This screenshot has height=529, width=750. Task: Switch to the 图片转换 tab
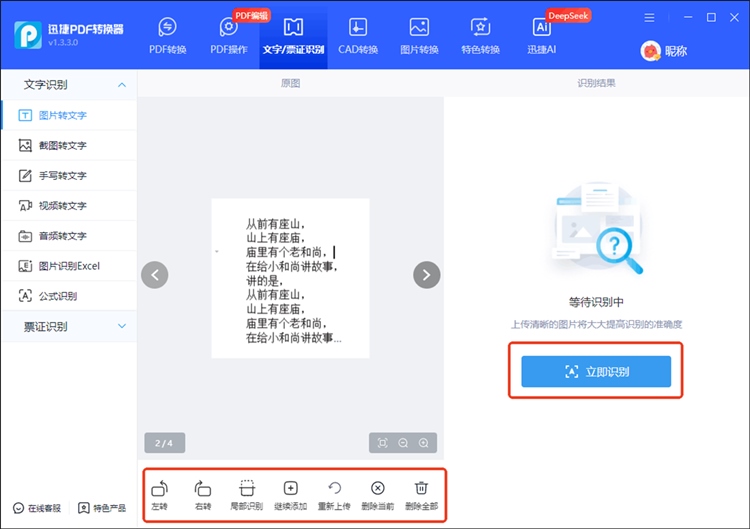click(x=419, y=36)
